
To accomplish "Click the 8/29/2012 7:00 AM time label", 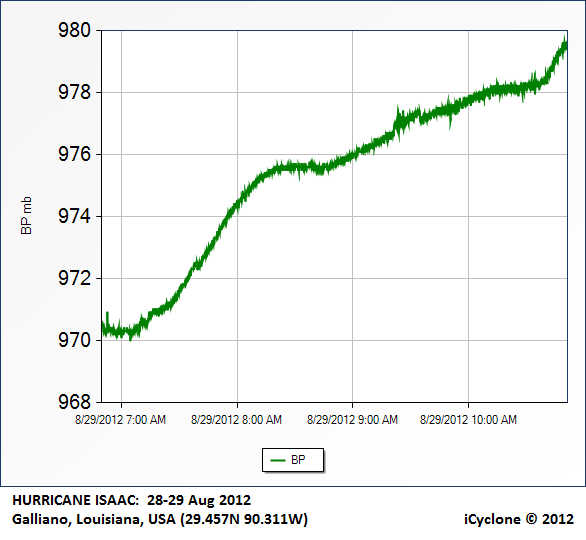I will click(121, 420).
